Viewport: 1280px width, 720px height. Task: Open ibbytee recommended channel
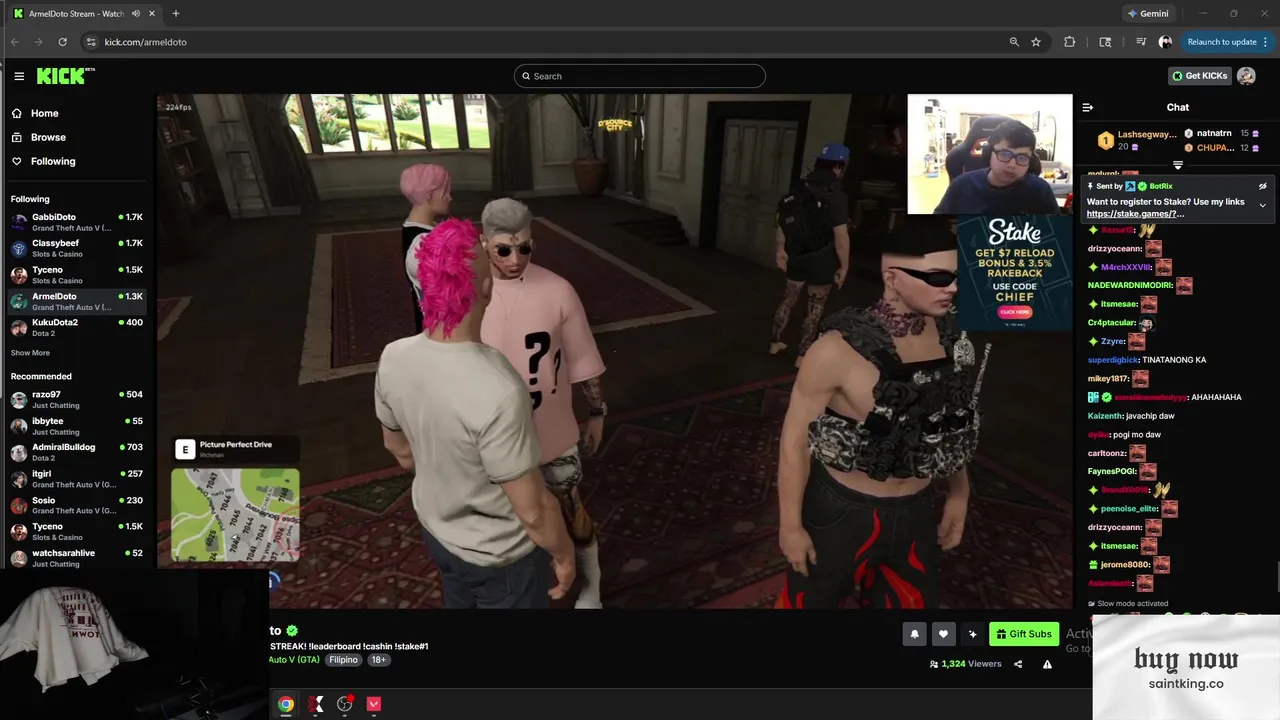[x=77, y=426]
